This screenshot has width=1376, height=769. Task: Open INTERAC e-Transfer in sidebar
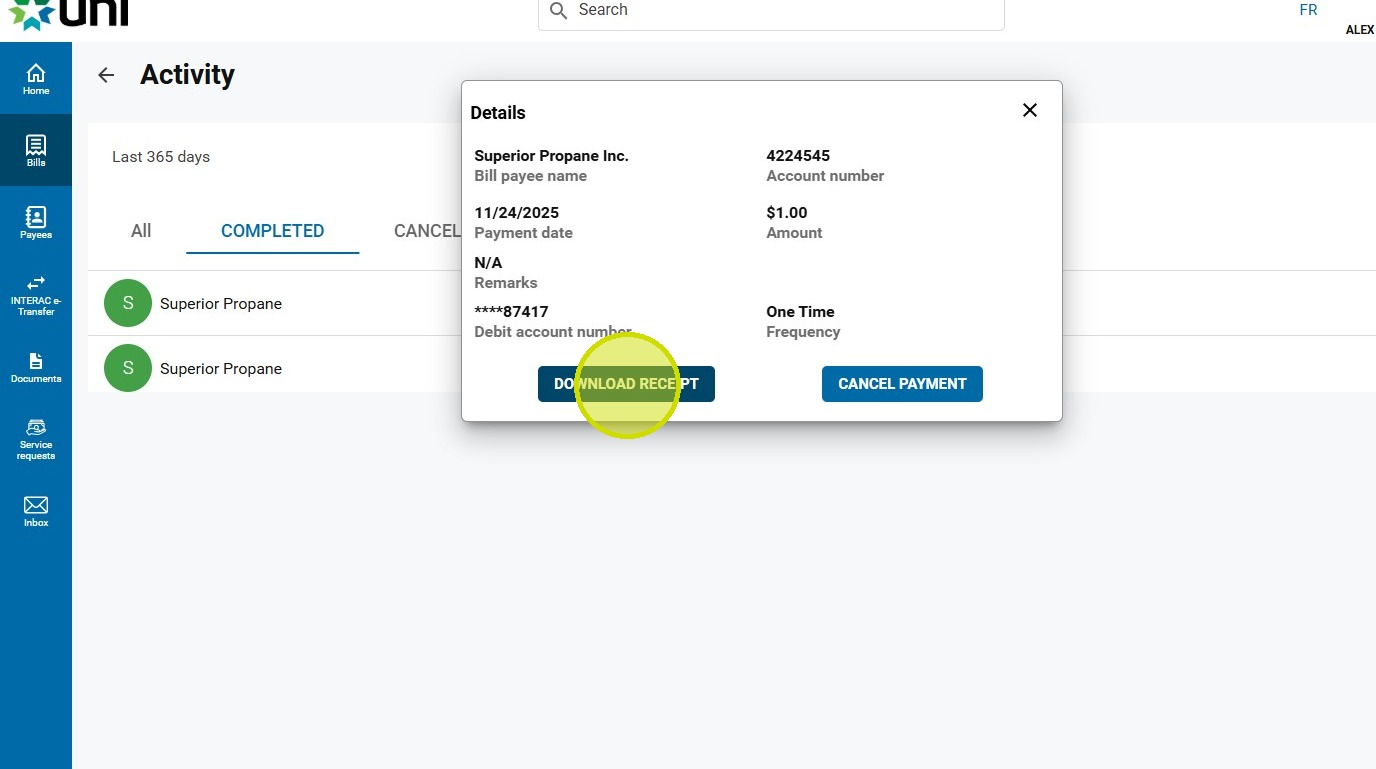[36, 294]
